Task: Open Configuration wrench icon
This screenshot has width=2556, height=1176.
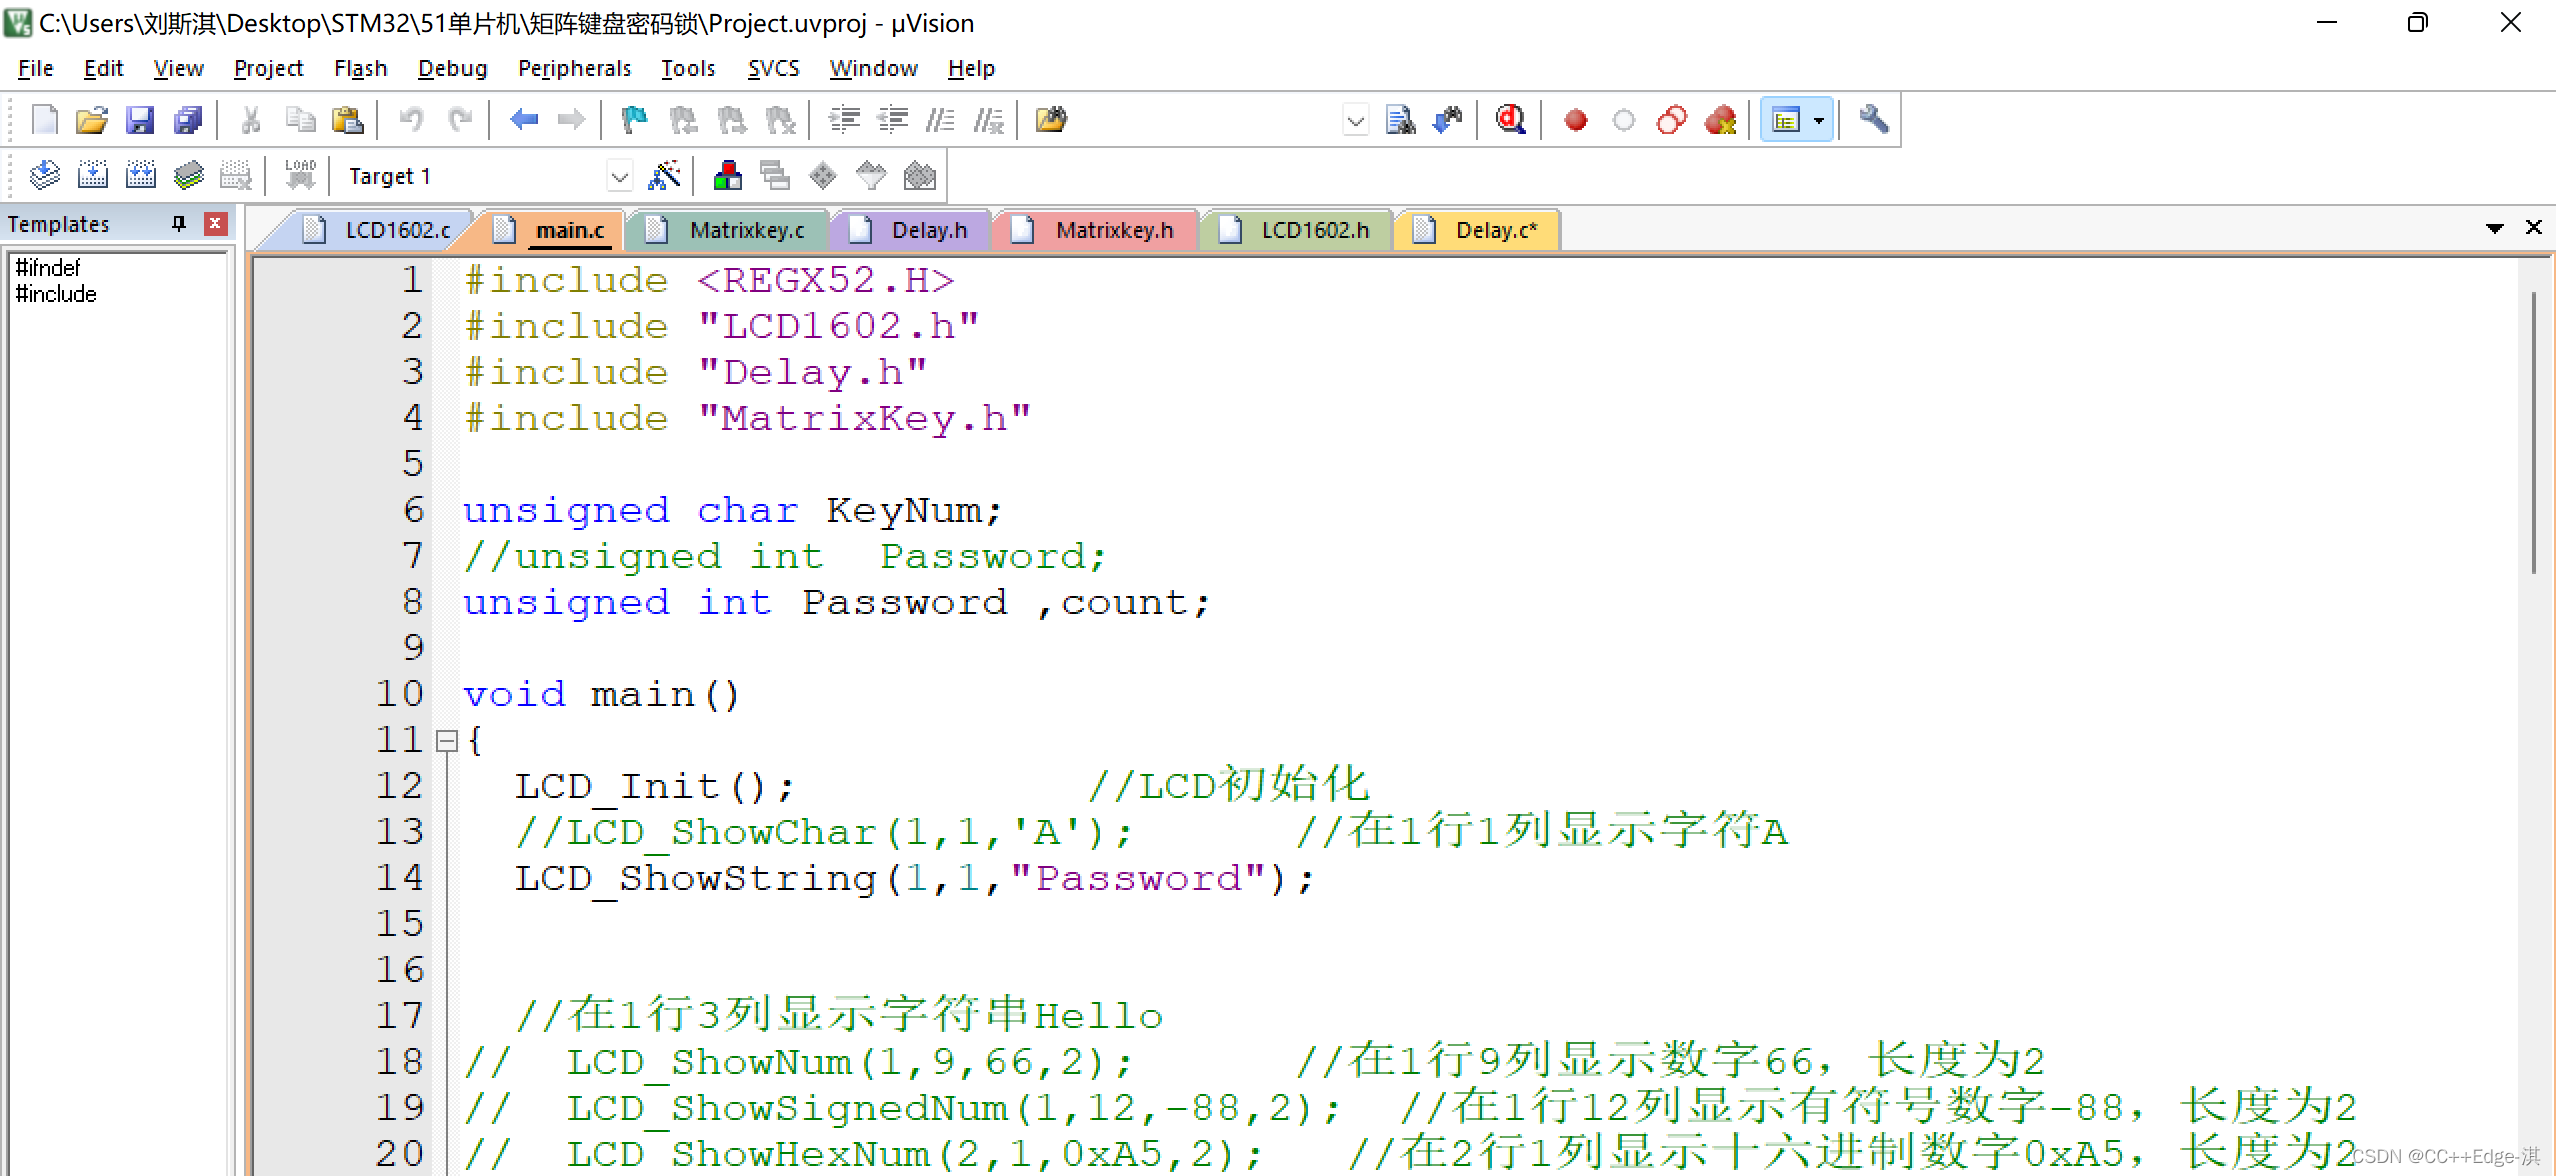Action: [x=1873, y=120]
